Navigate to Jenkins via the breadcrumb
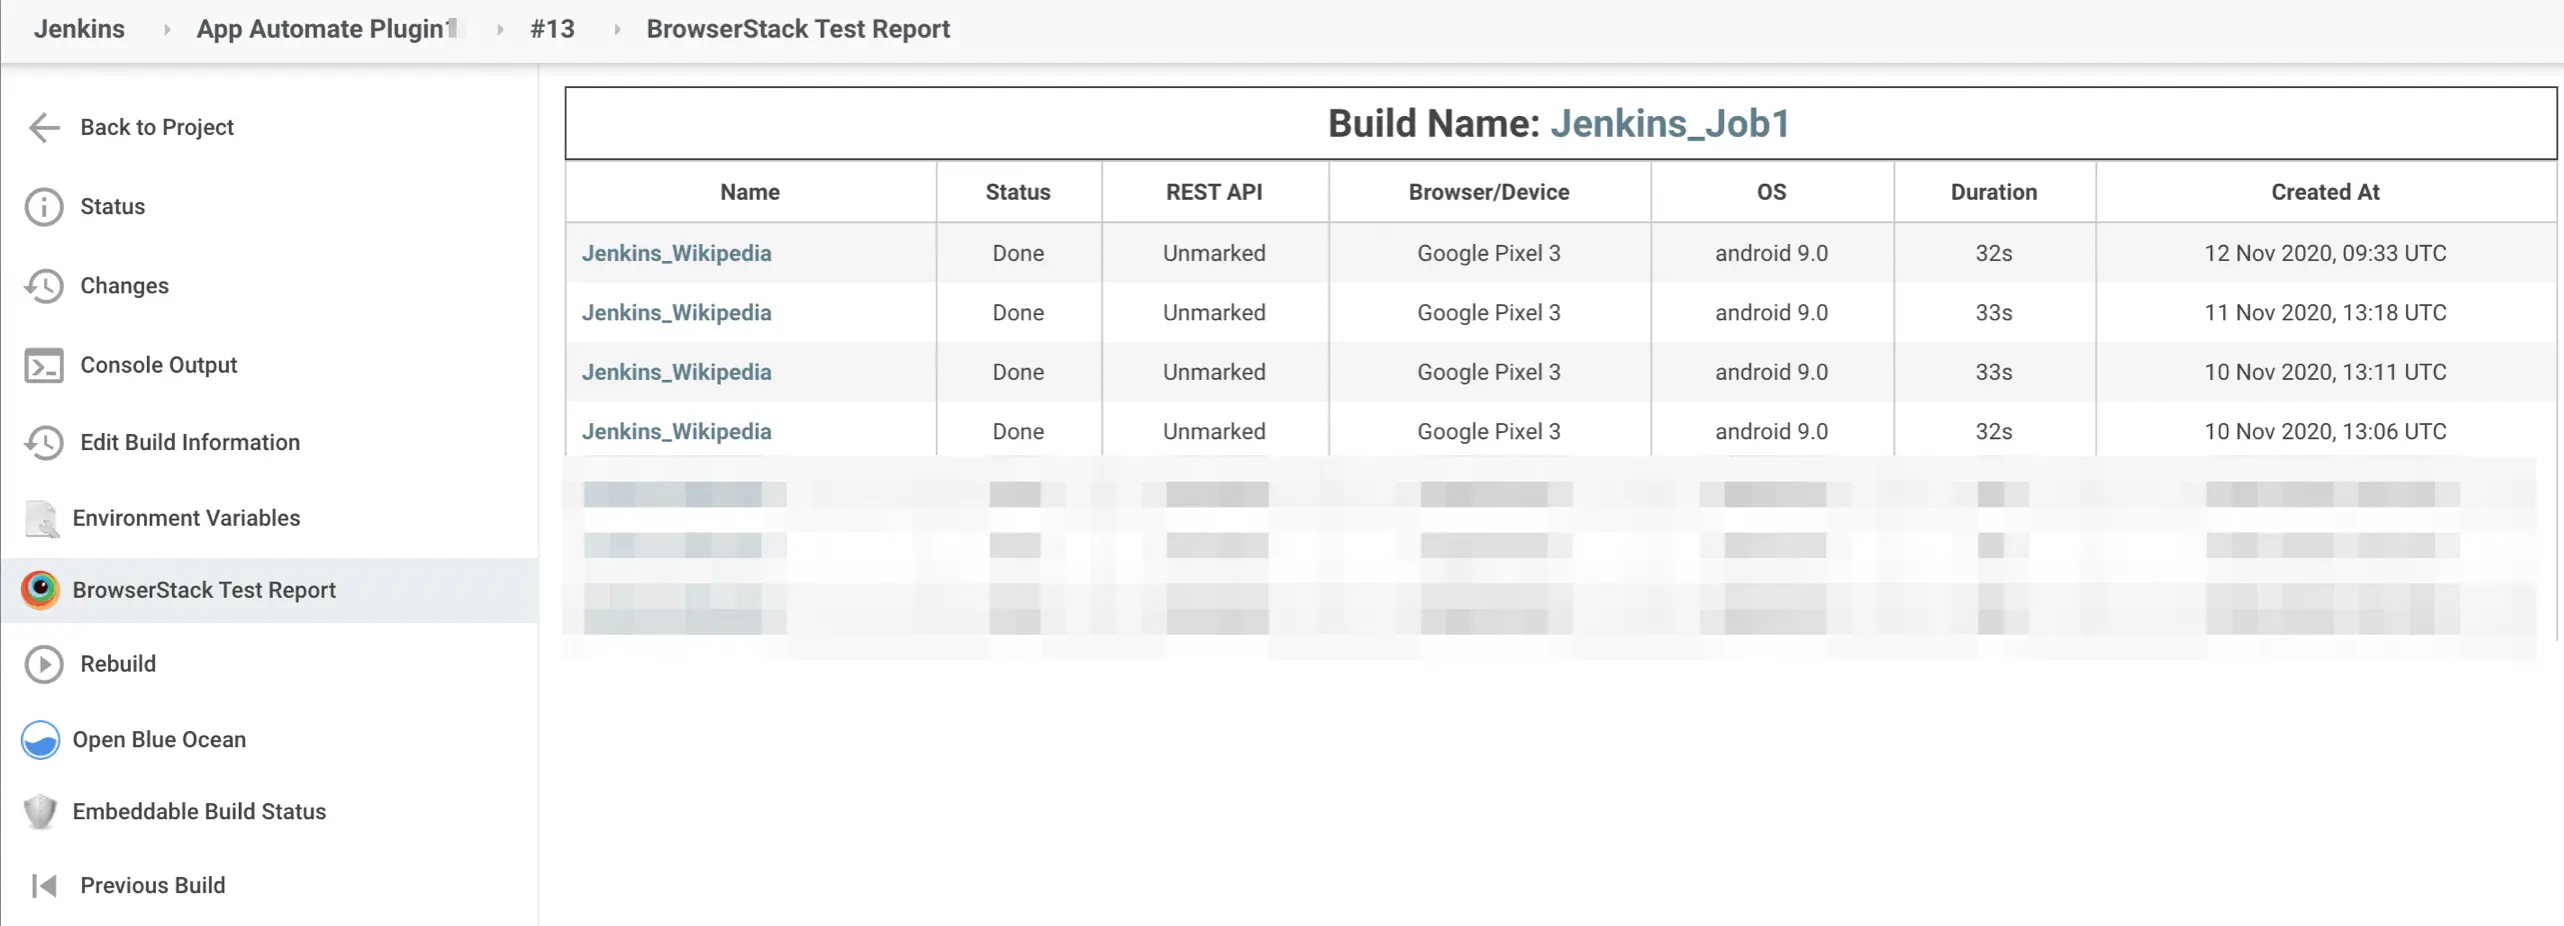Viewport: 2564px width, 926px height. point(79,28)
